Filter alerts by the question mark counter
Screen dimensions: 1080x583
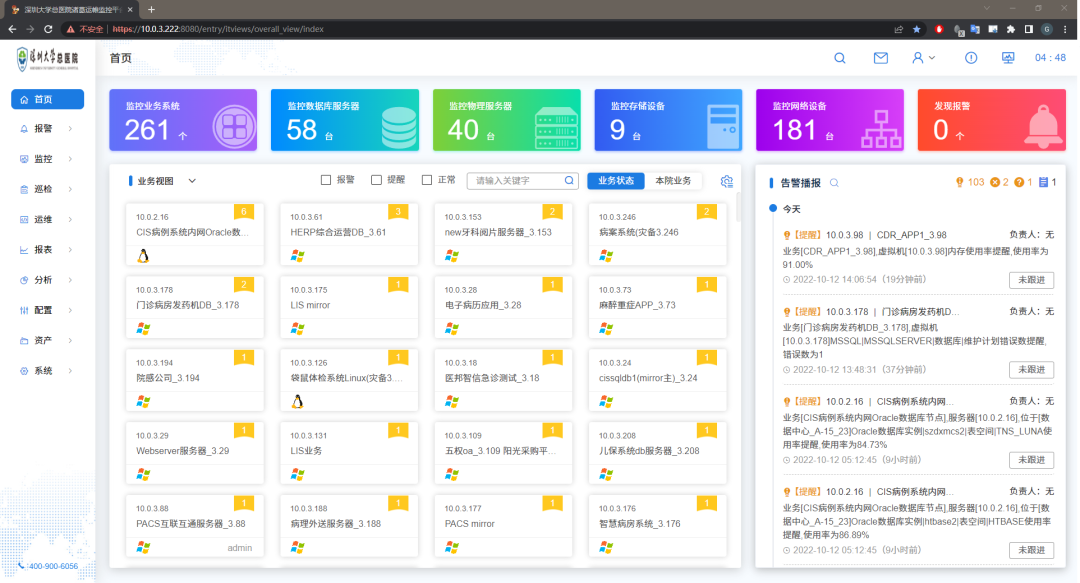pos(1024,183)
